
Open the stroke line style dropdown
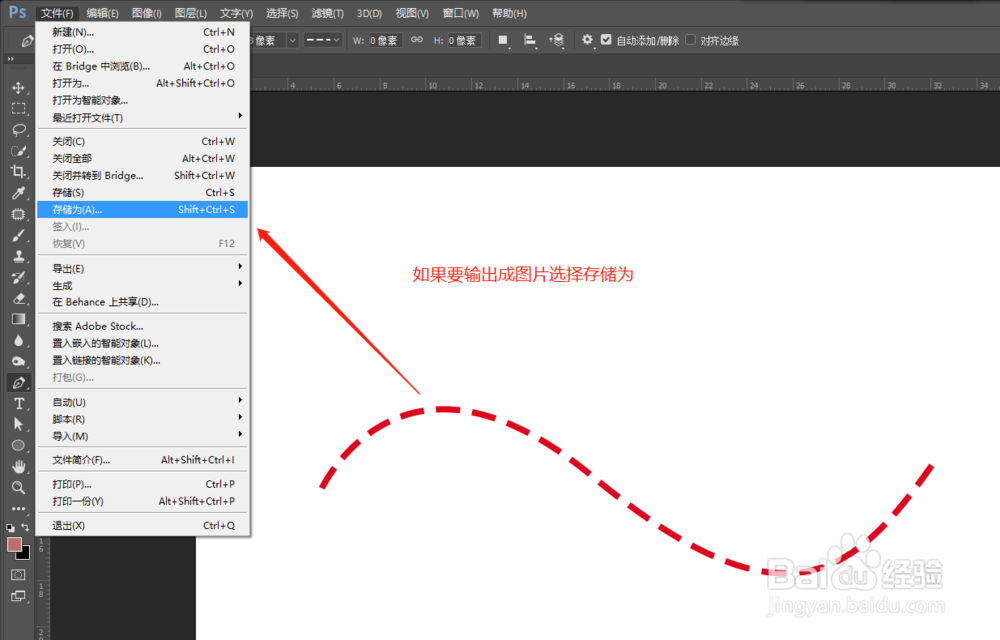[x=323, y=40]
